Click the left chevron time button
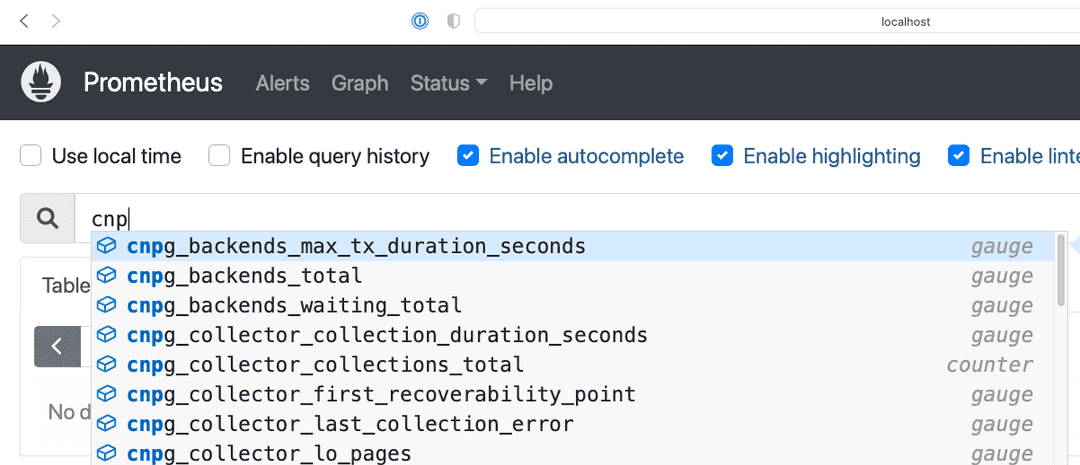1080x465 pixels. pyautogui.click(x=57, y=346)
